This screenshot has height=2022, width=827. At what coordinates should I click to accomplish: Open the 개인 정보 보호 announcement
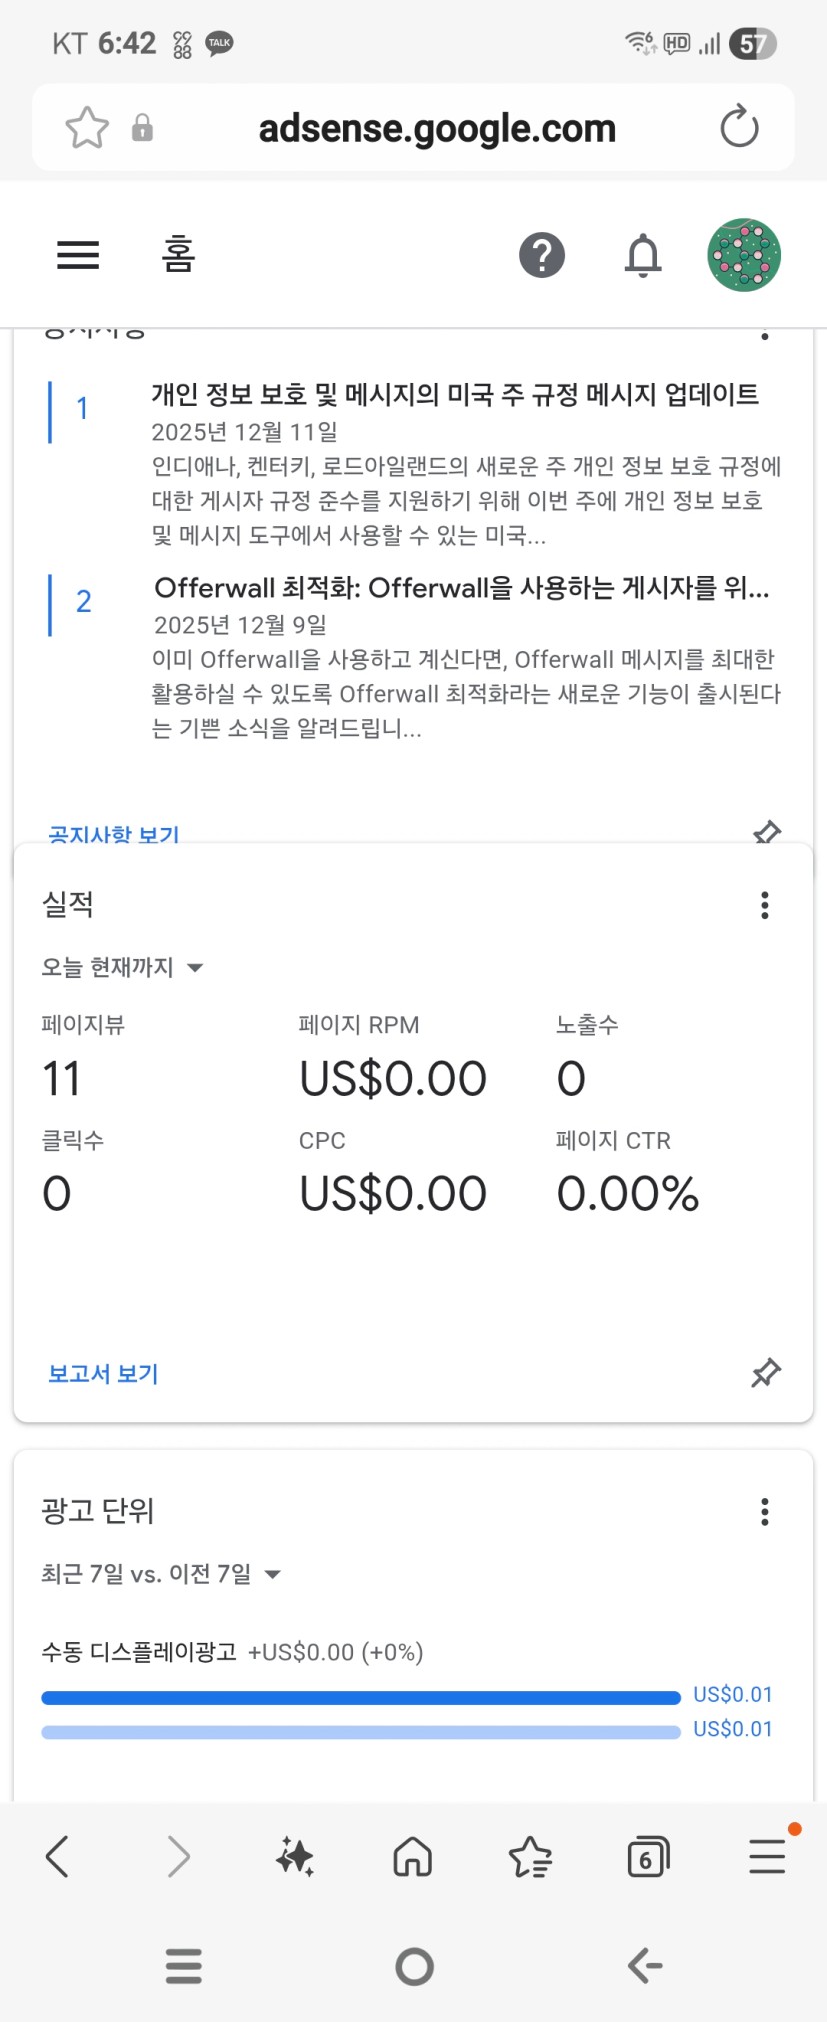coord(455,395)
